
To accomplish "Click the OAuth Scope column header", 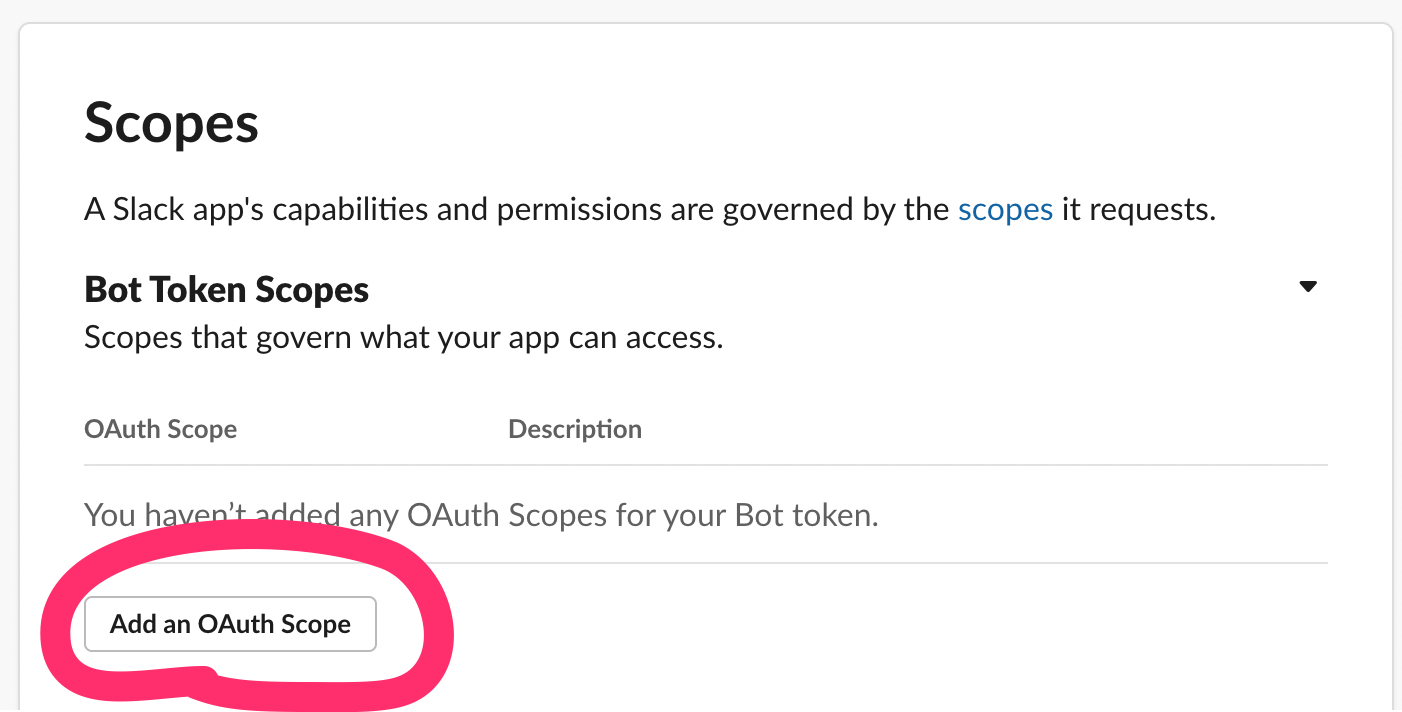I will 160,429.
